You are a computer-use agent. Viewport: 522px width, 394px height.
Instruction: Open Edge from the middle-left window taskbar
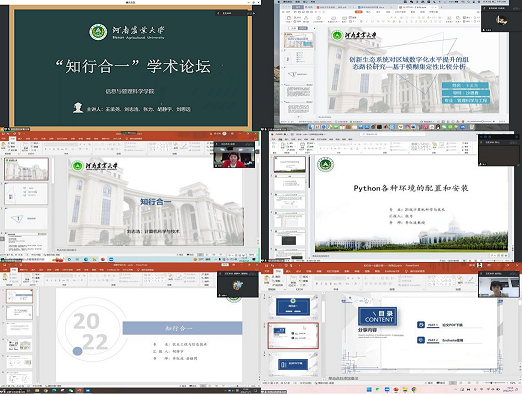[x=86, y=259]
